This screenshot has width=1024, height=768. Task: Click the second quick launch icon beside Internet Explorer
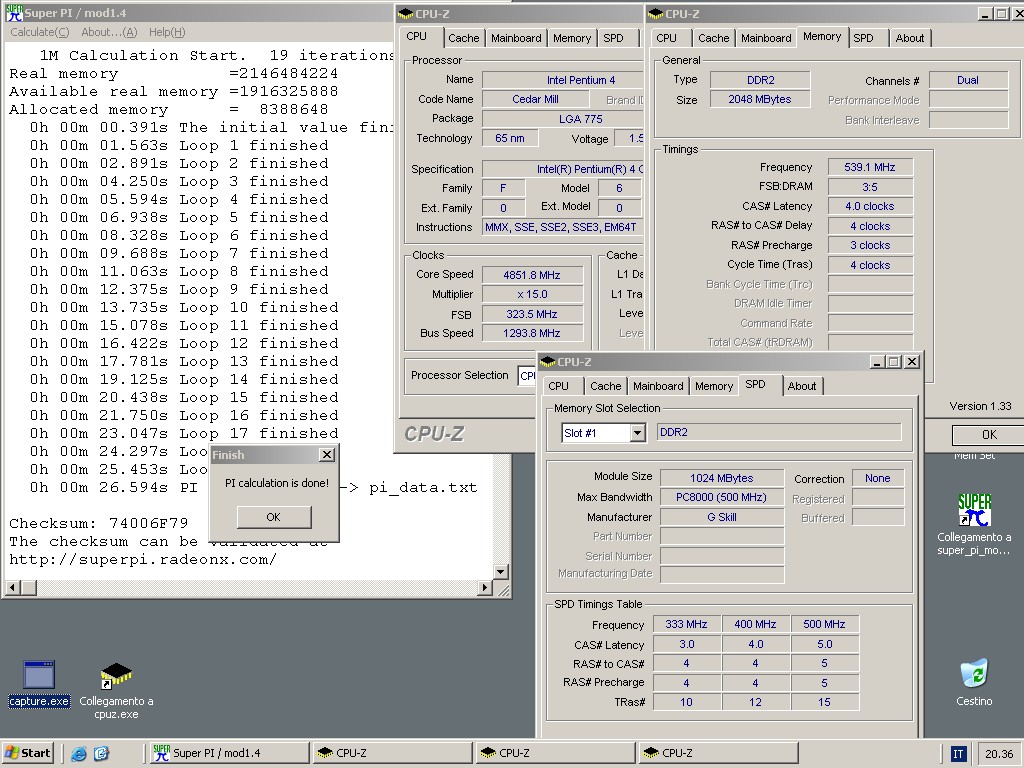click(101, 753)
